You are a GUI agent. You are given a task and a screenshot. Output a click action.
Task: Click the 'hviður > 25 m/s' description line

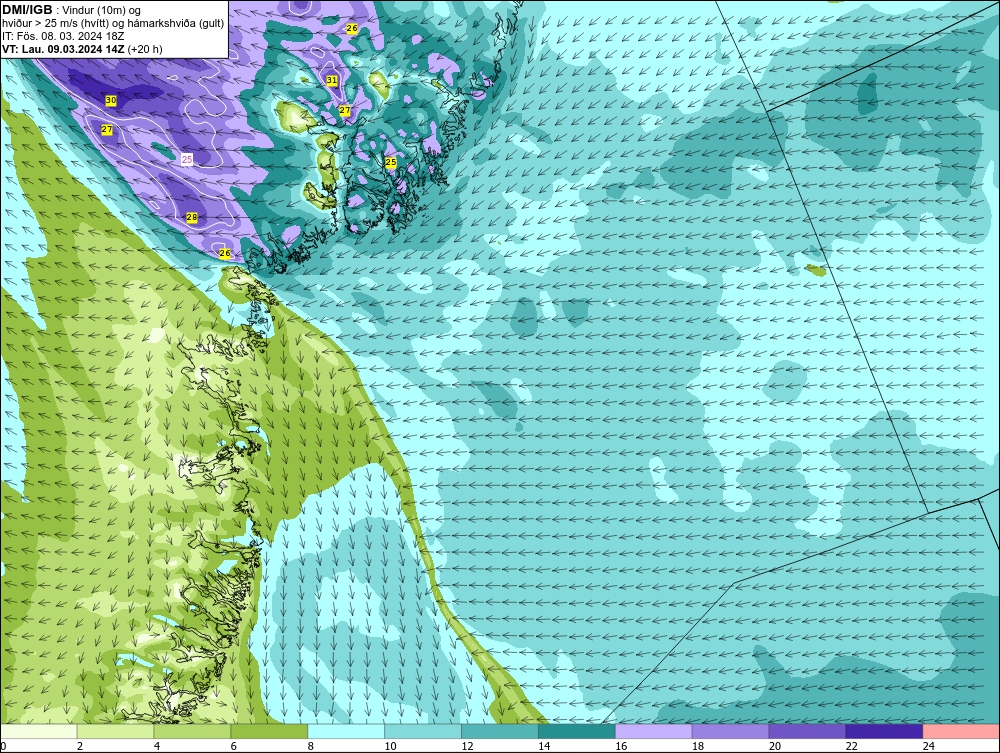point(113,23)
